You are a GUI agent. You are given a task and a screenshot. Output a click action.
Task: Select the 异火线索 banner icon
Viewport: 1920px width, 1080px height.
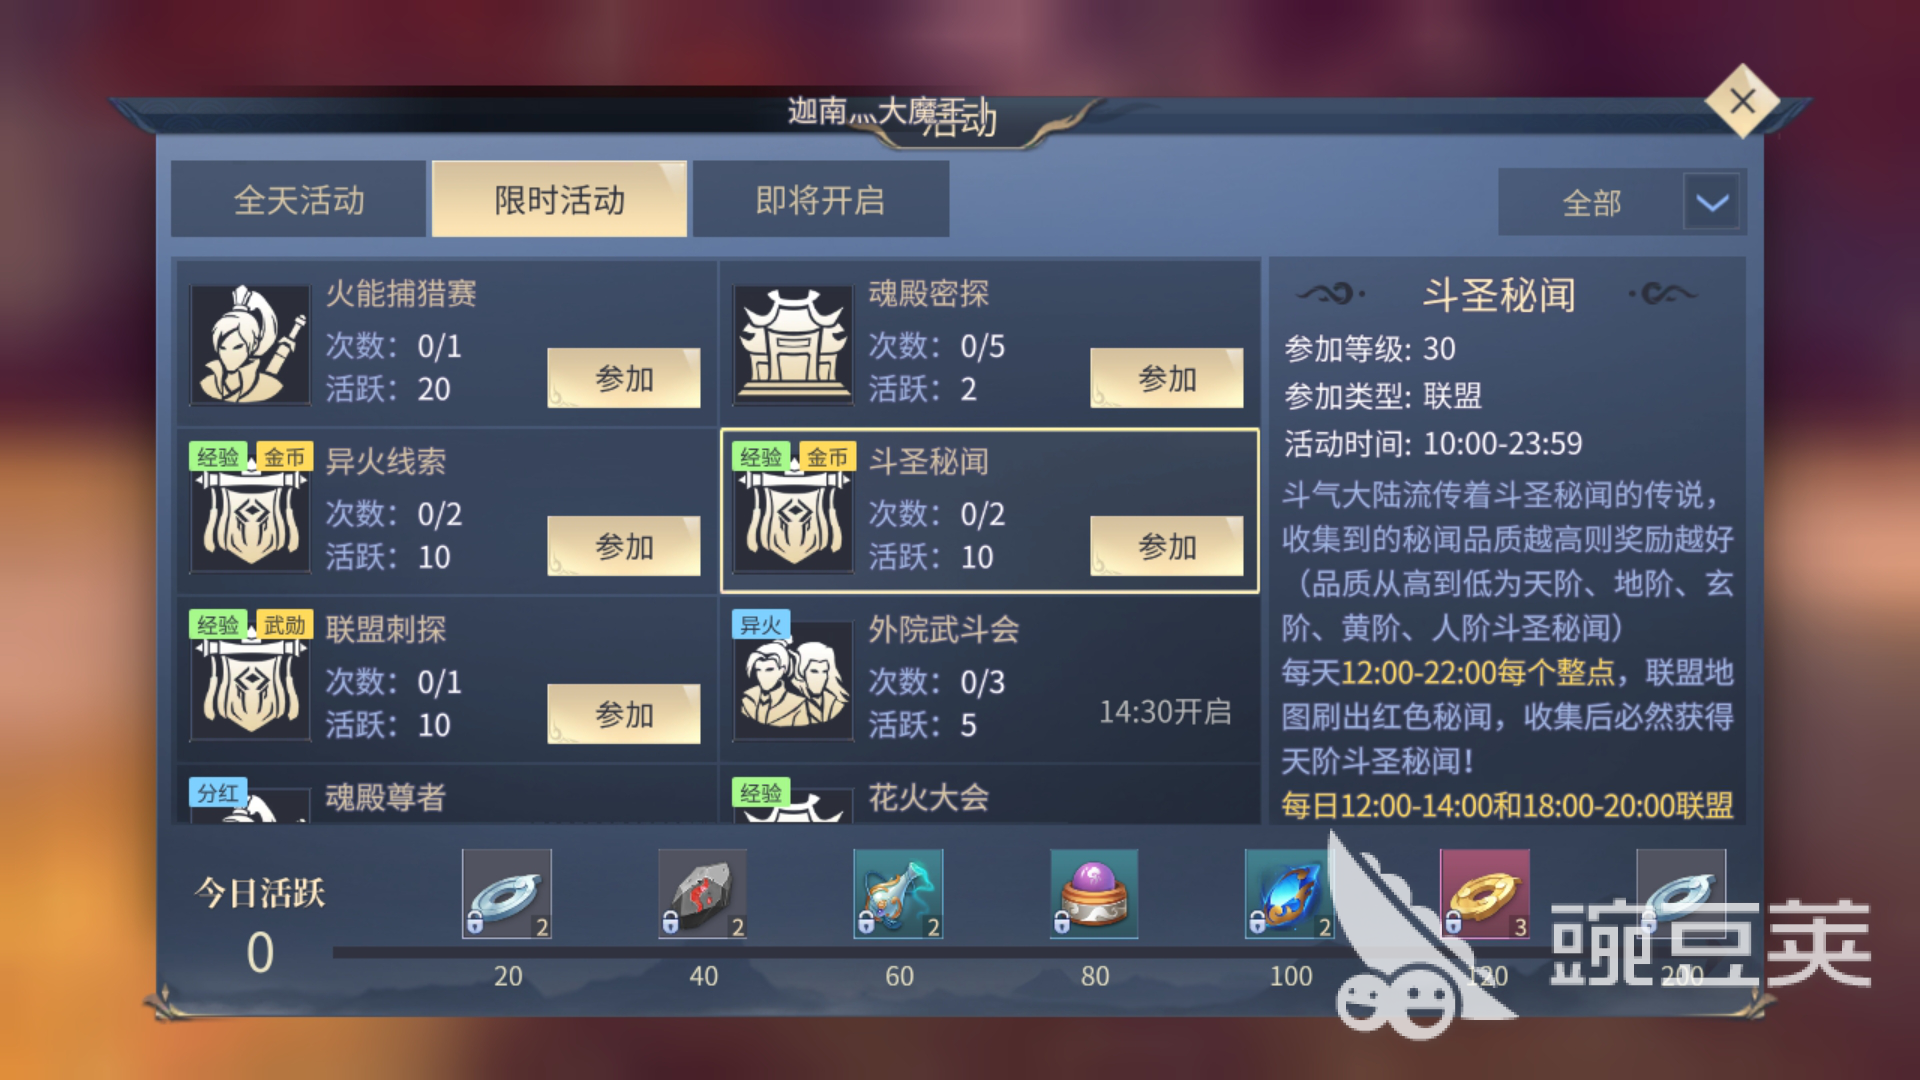tap(250, 513)
